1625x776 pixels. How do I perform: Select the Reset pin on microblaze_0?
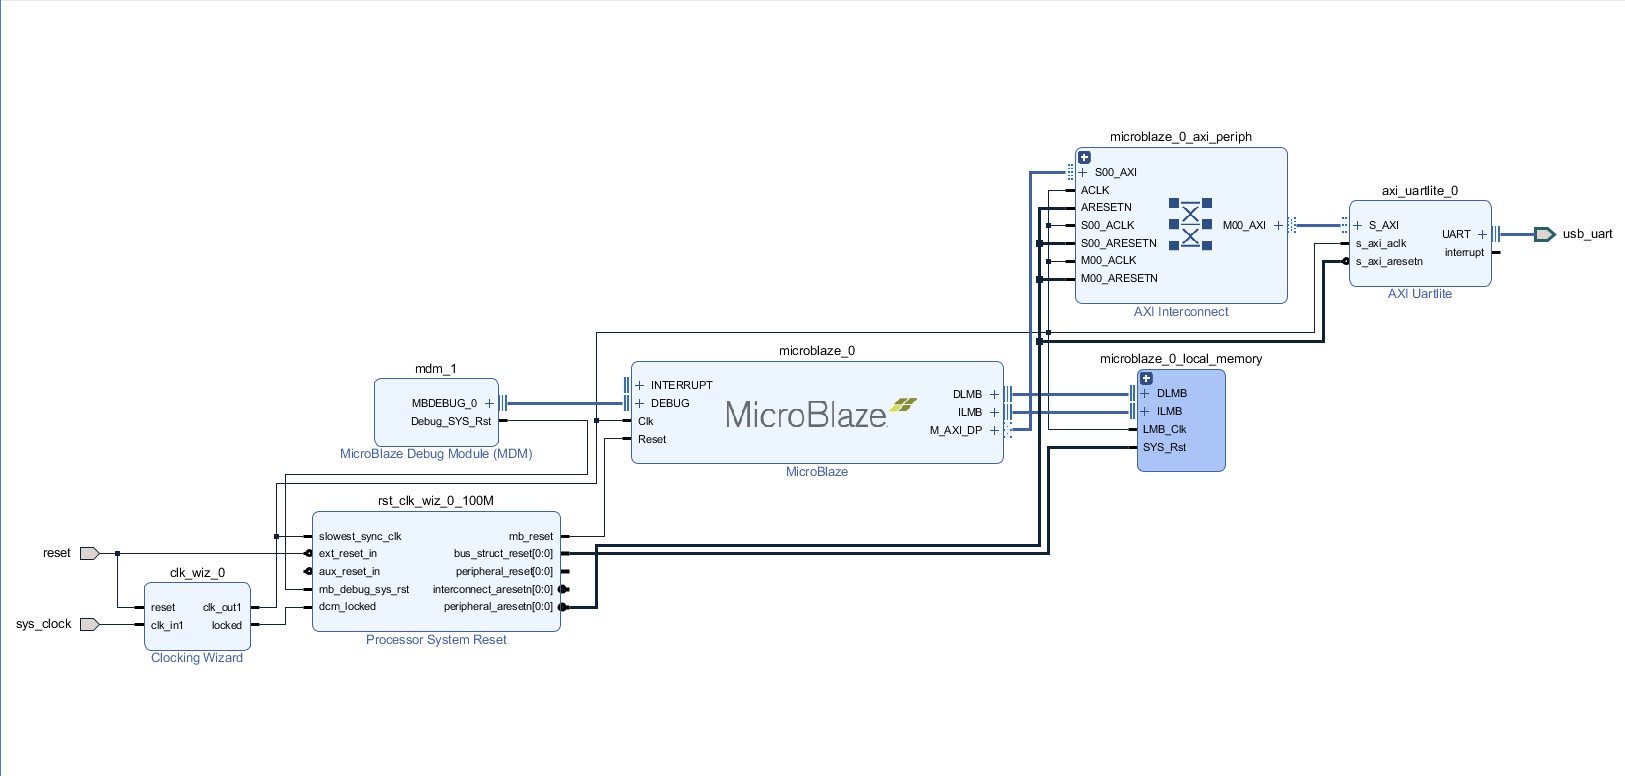[x=652, y=439]
